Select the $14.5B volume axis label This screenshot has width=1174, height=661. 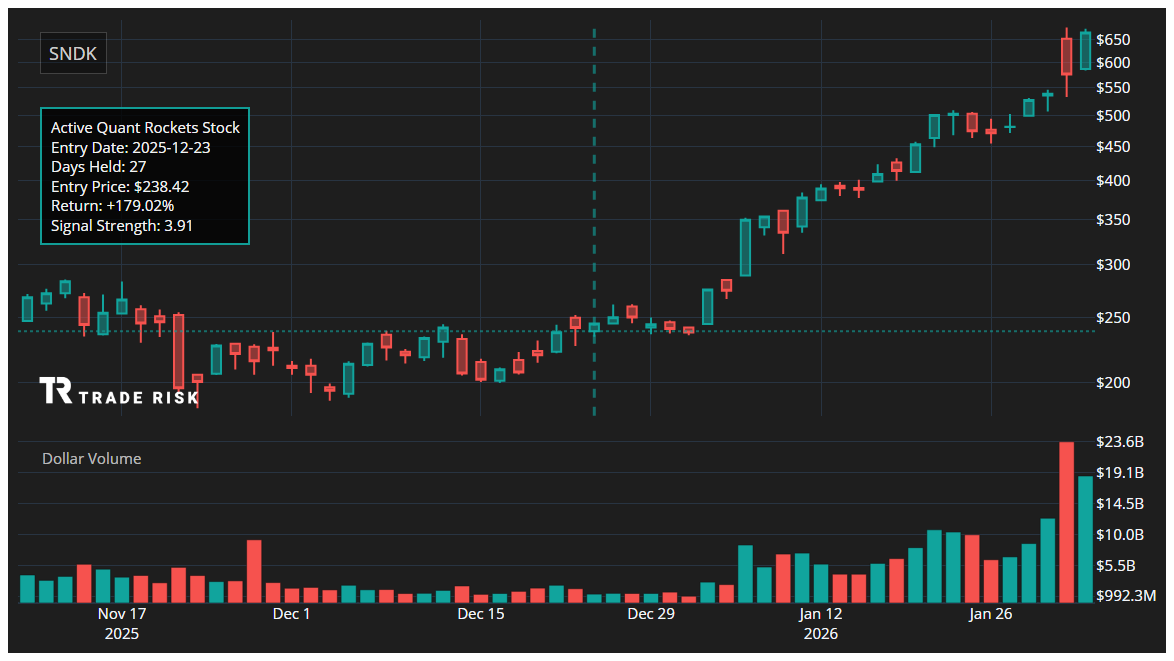1120,504
